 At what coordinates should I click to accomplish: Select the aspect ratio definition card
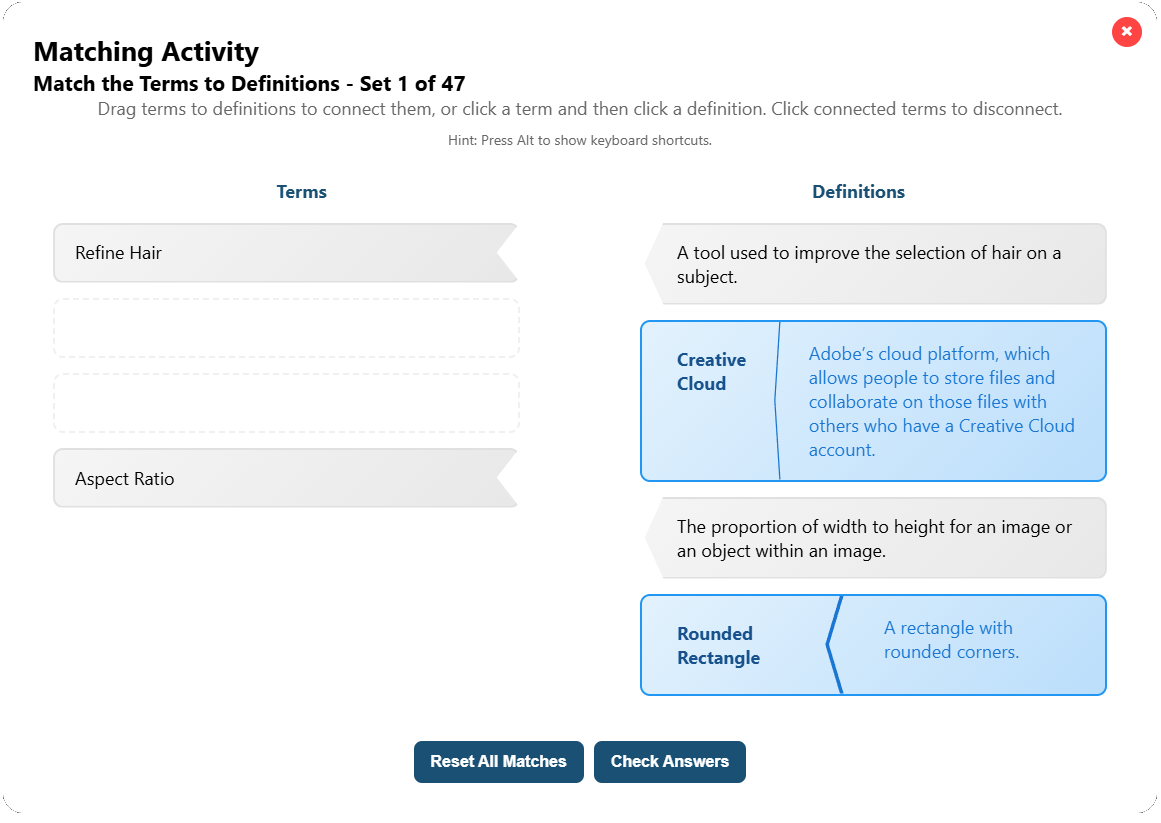[x=878, y=537]
